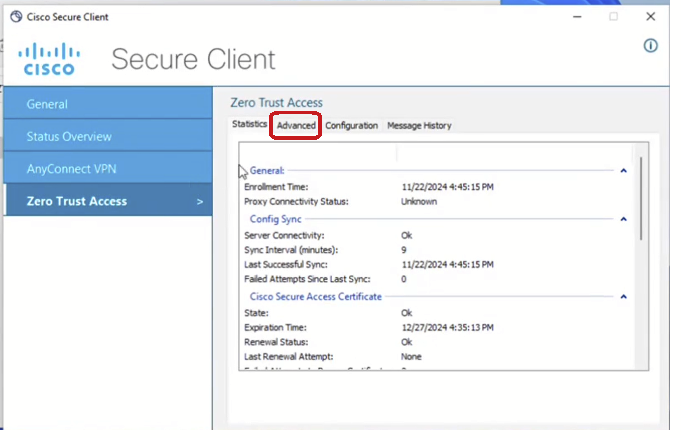Click the Cisco logo
The height and width of the screenshot is (438, 681).
tap(49, 59)
